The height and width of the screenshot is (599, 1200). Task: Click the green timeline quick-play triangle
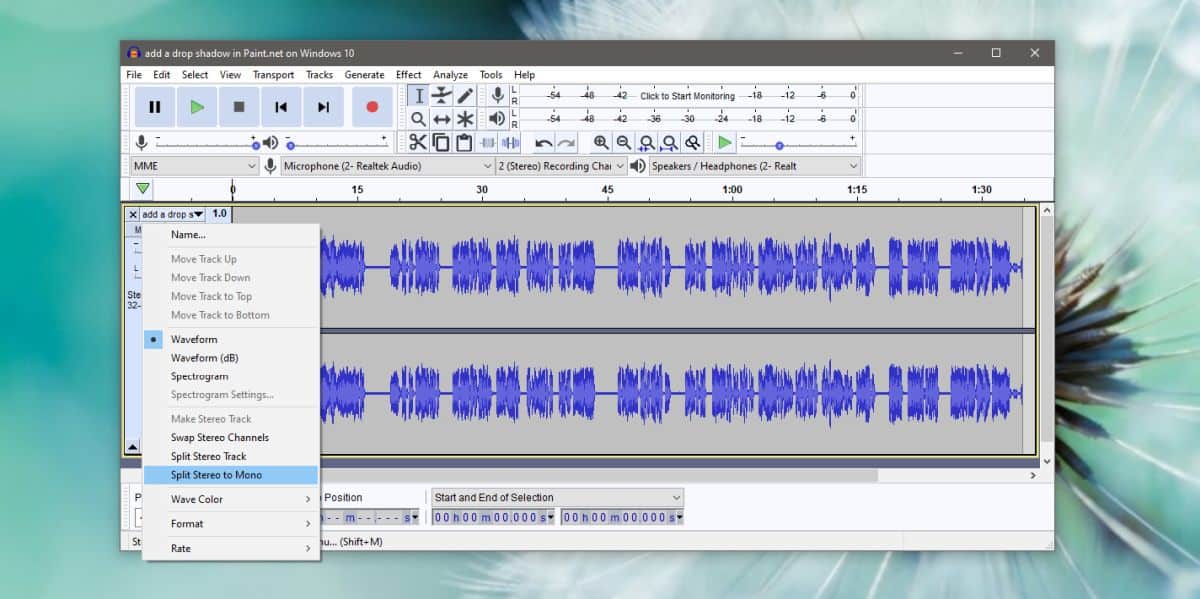[143, 189]
